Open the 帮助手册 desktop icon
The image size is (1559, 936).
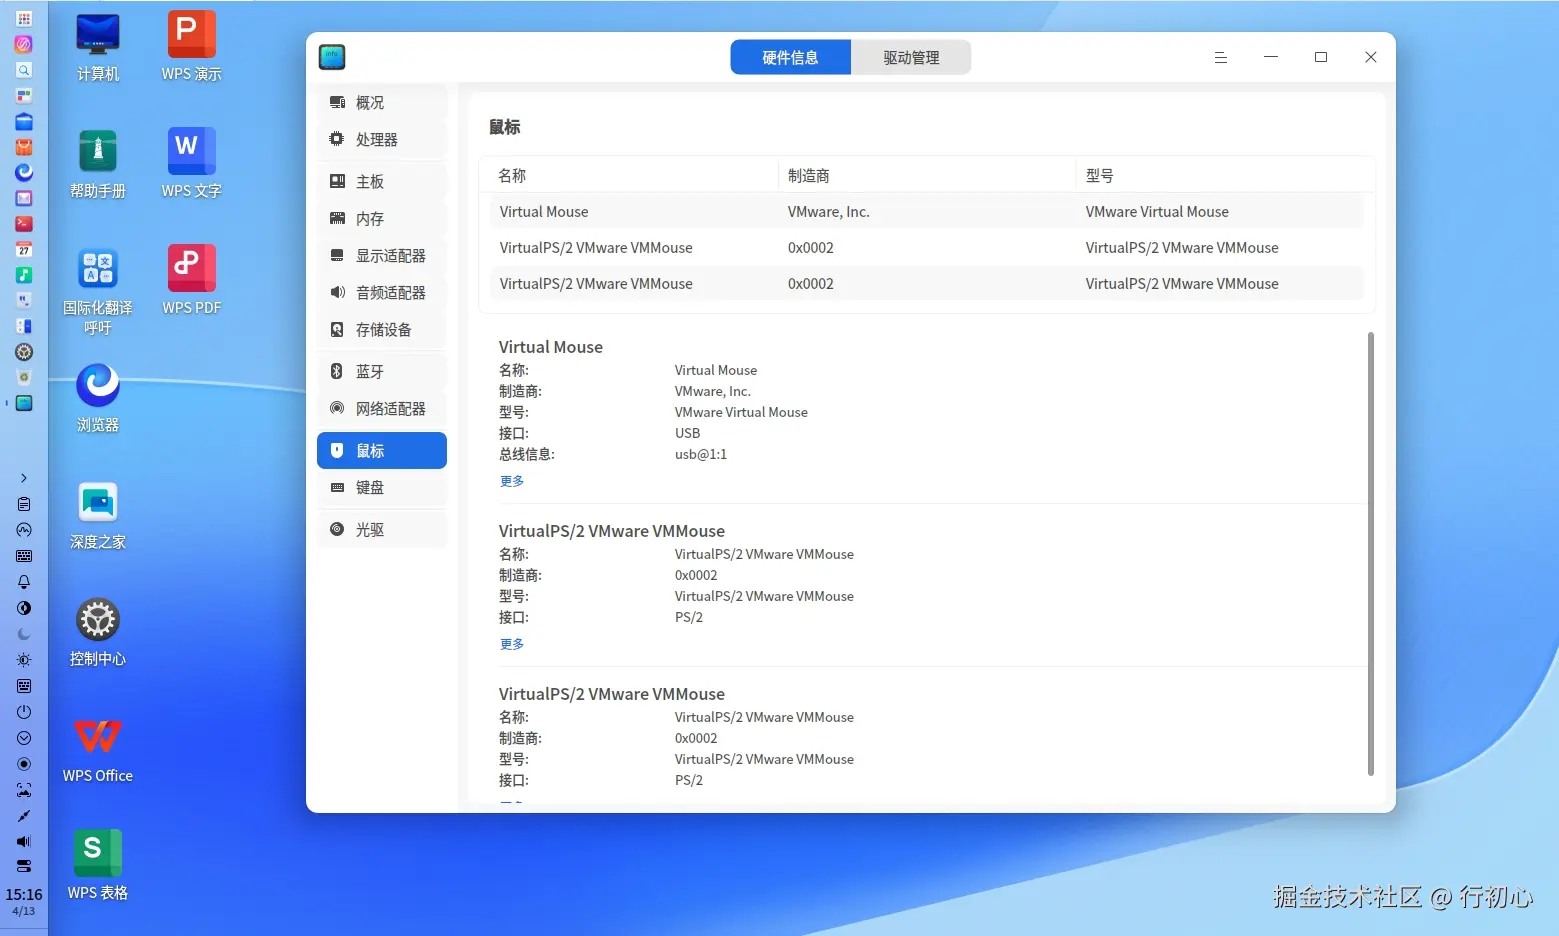(x=98, y=164)
